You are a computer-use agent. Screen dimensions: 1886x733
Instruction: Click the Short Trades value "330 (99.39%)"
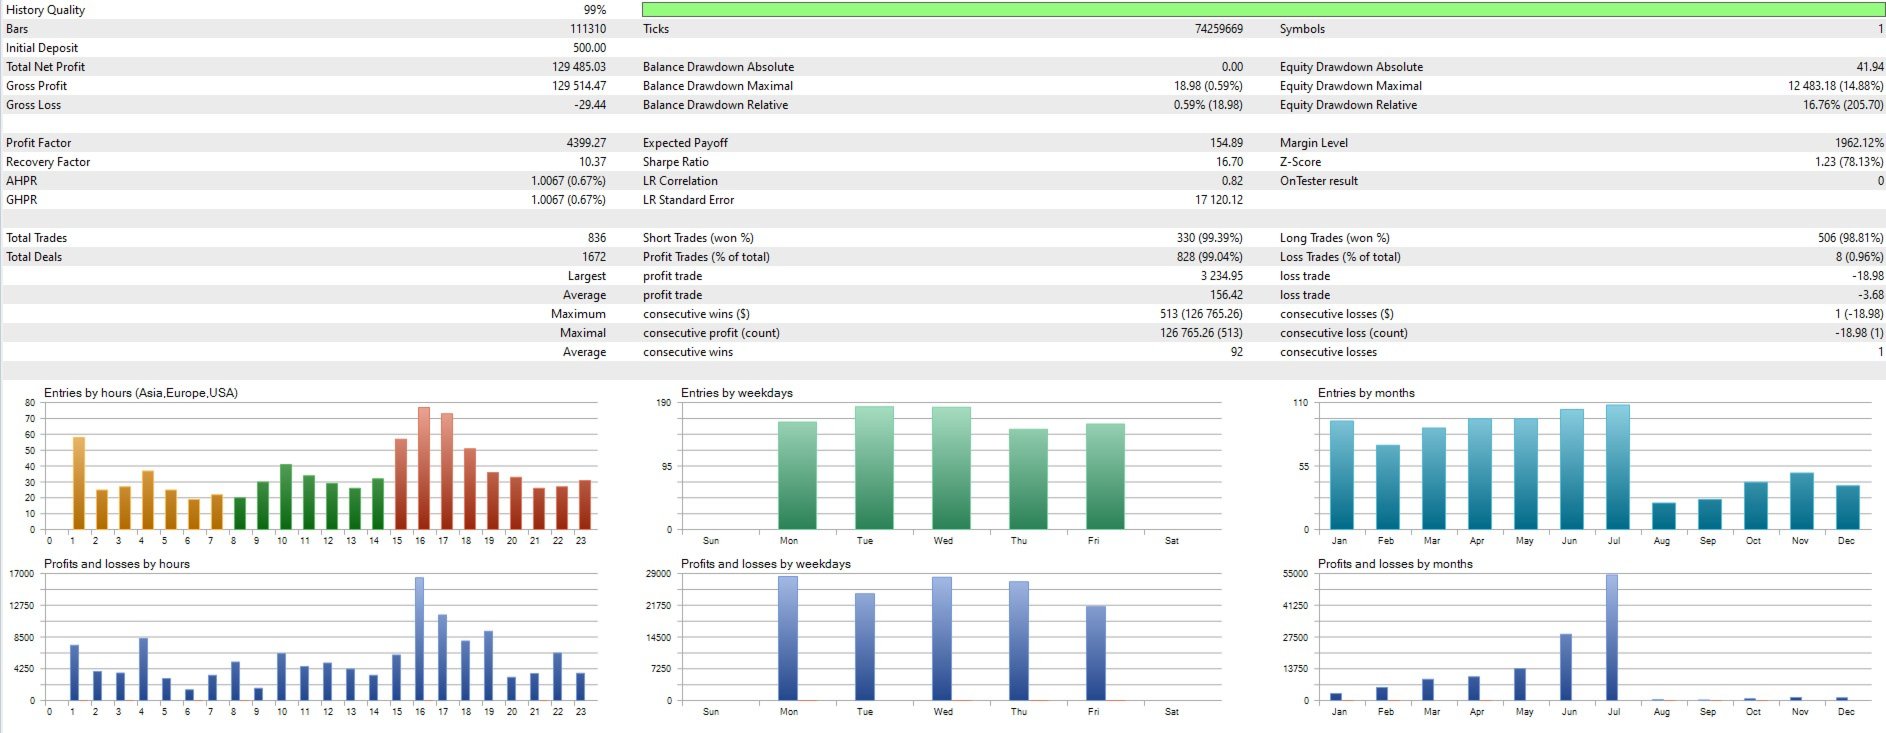point(1210,238)
